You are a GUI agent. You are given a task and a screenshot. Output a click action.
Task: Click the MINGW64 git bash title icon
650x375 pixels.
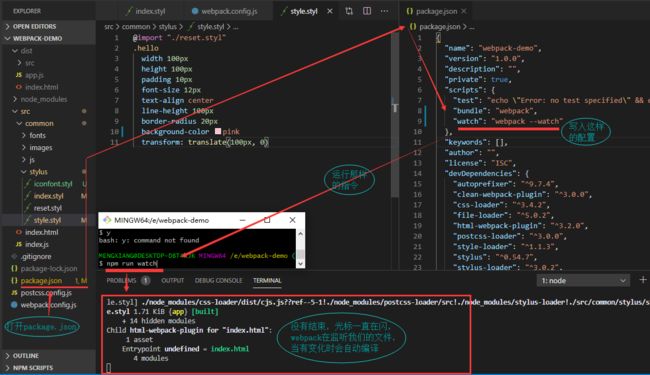click(x=107, y=220)
